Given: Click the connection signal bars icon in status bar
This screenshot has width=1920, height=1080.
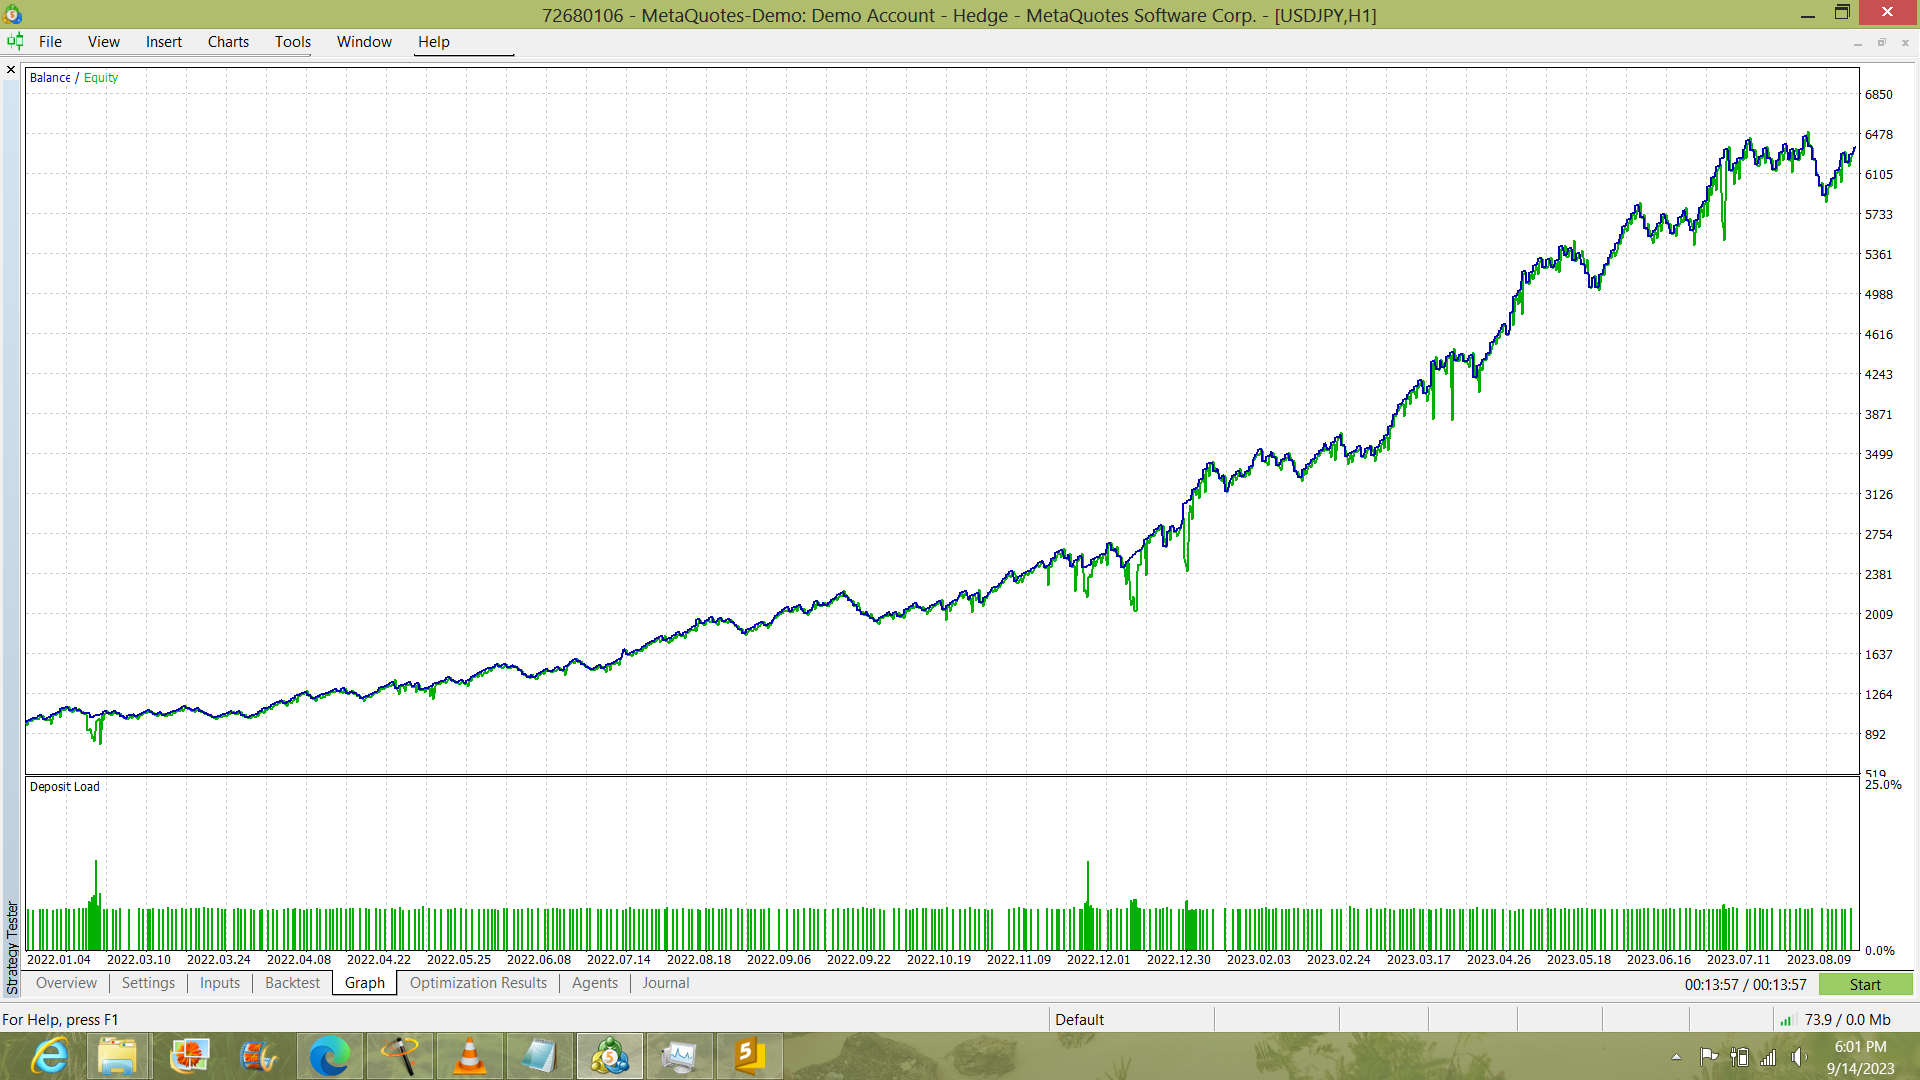Looking at the screenshot, I should click(1786, 1020).
